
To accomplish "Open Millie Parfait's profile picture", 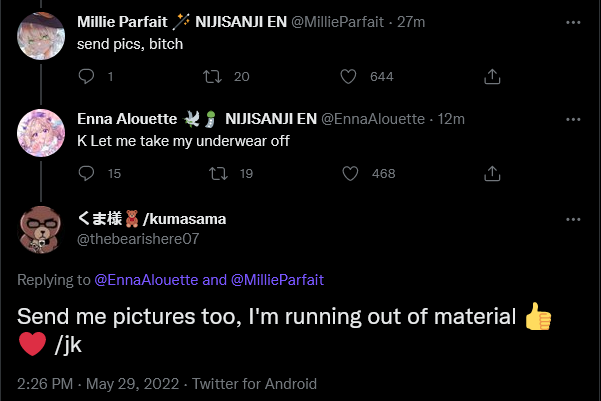I will click(x=43, y=38).
